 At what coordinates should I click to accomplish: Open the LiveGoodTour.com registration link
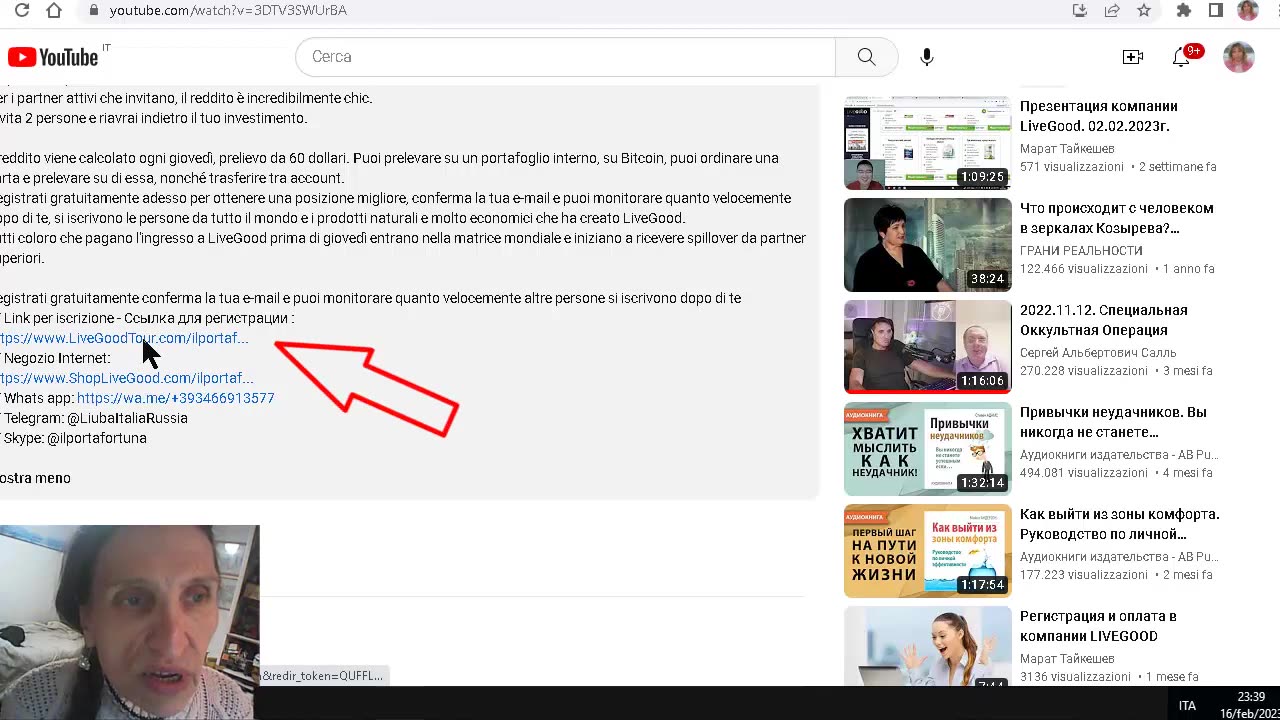pyautogui.click(x=124, y=338)
